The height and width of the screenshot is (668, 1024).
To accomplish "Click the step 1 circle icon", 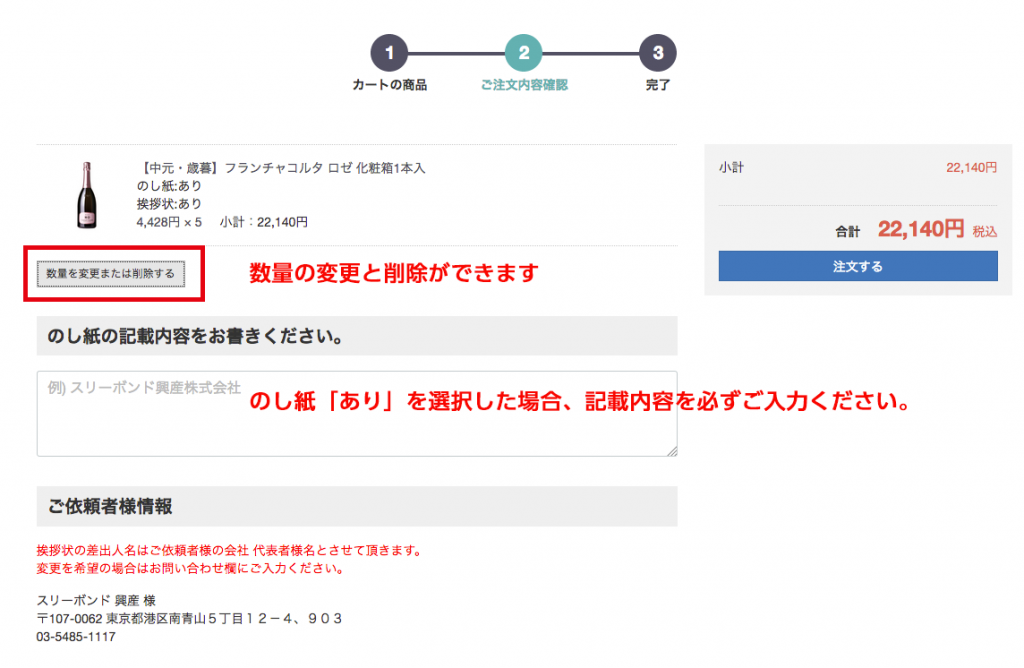I will [x=390, y=53].
